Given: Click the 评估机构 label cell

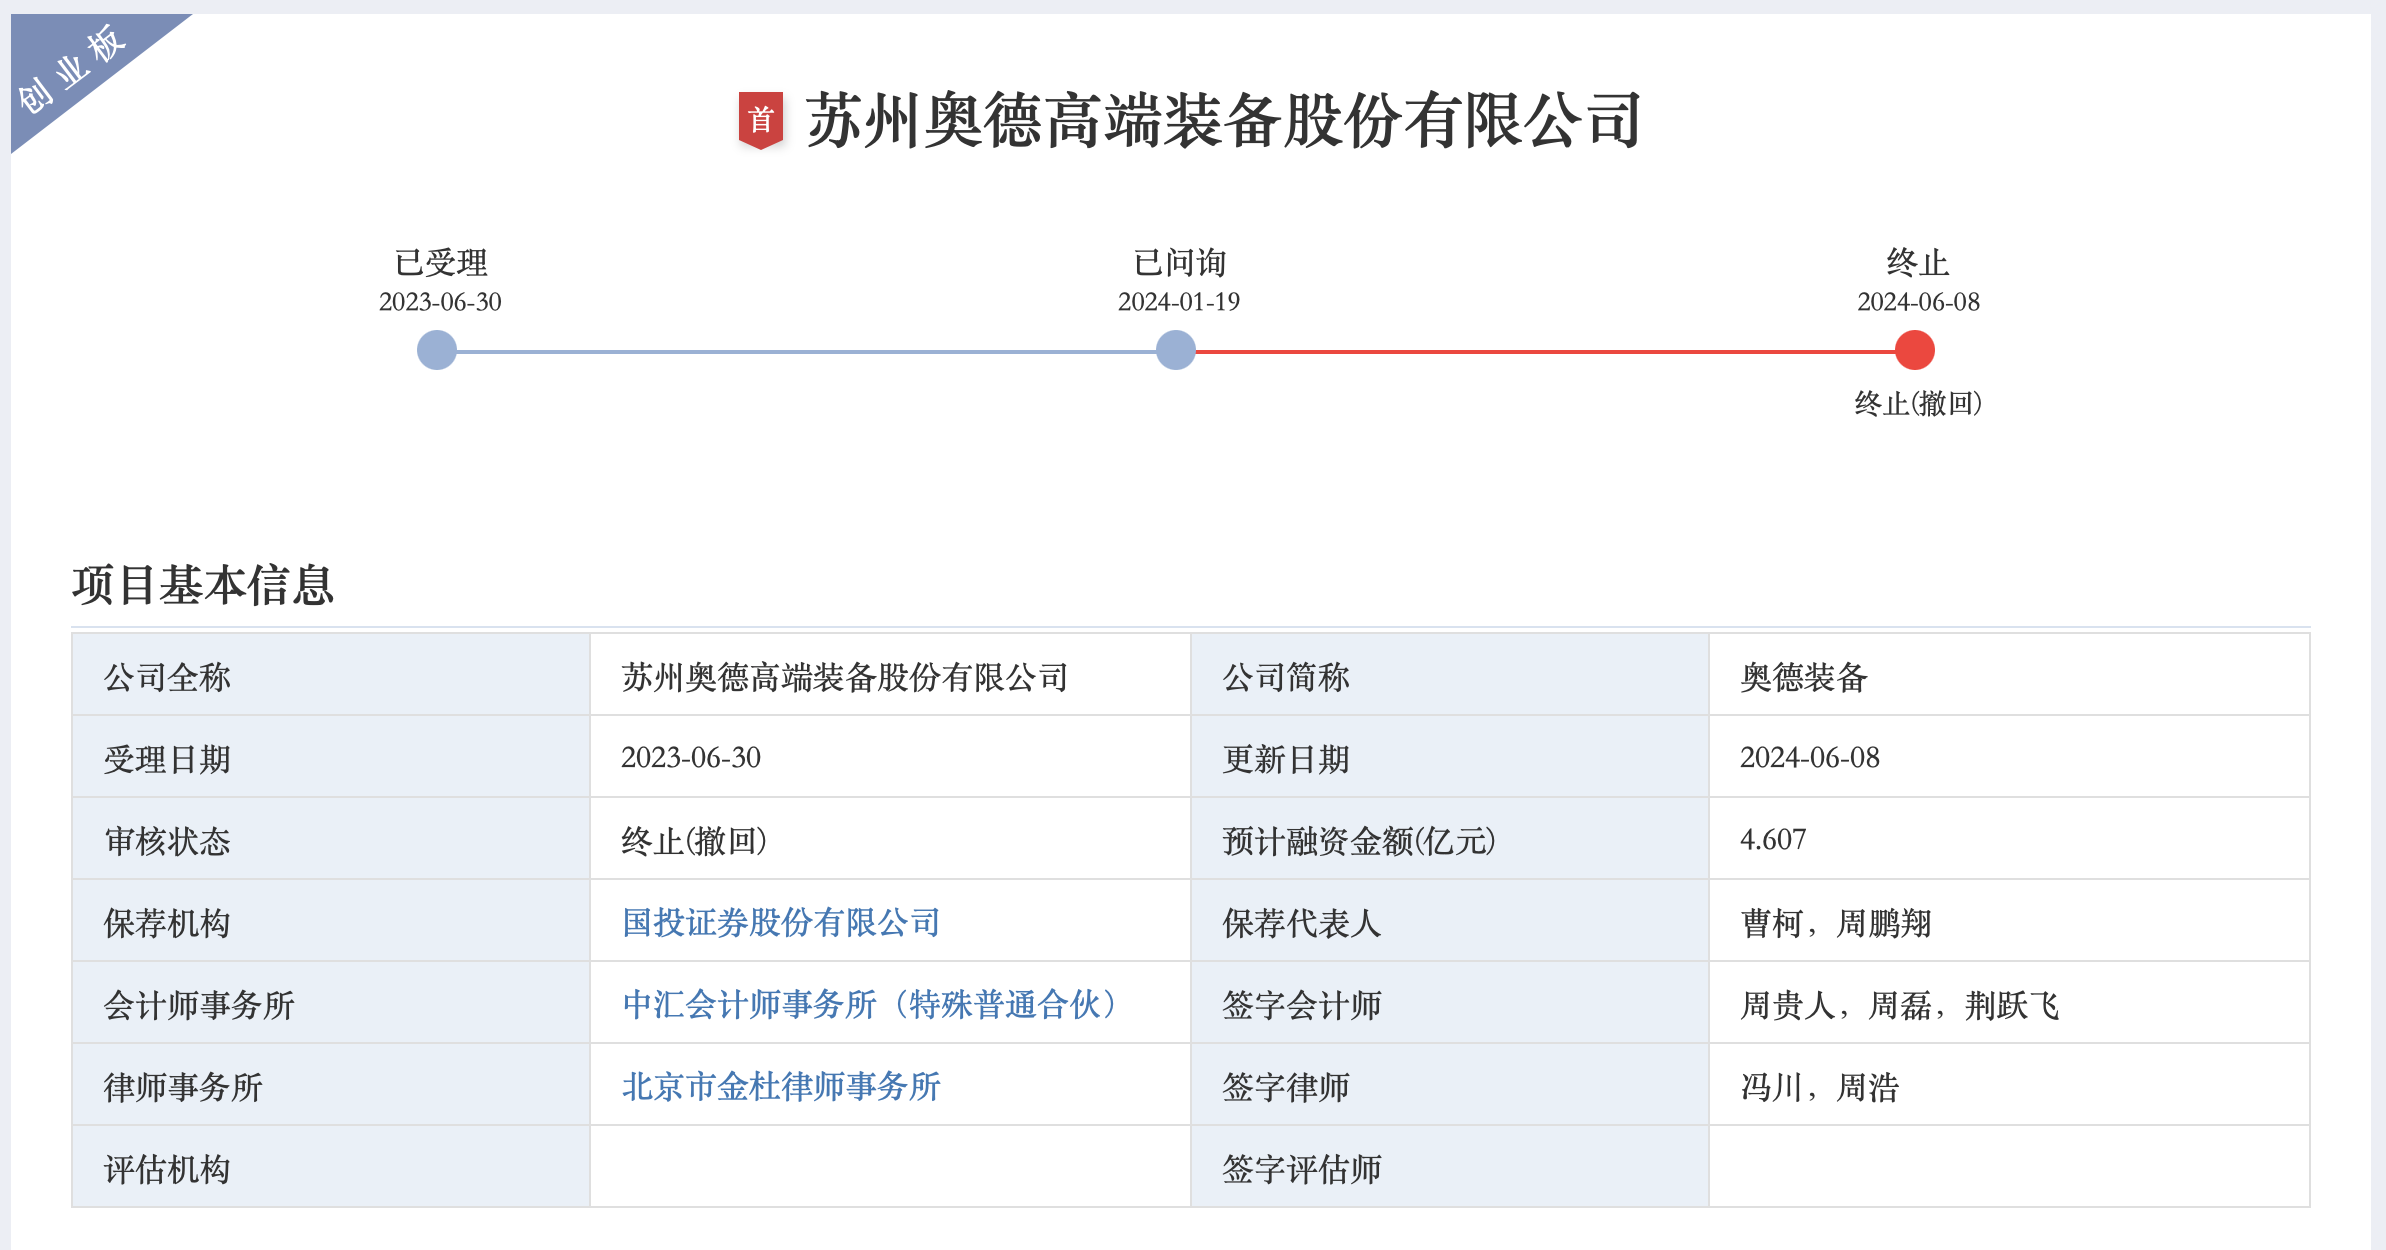Looking at the screenshot, I should pyautogui.click(x=331, y=1167).
